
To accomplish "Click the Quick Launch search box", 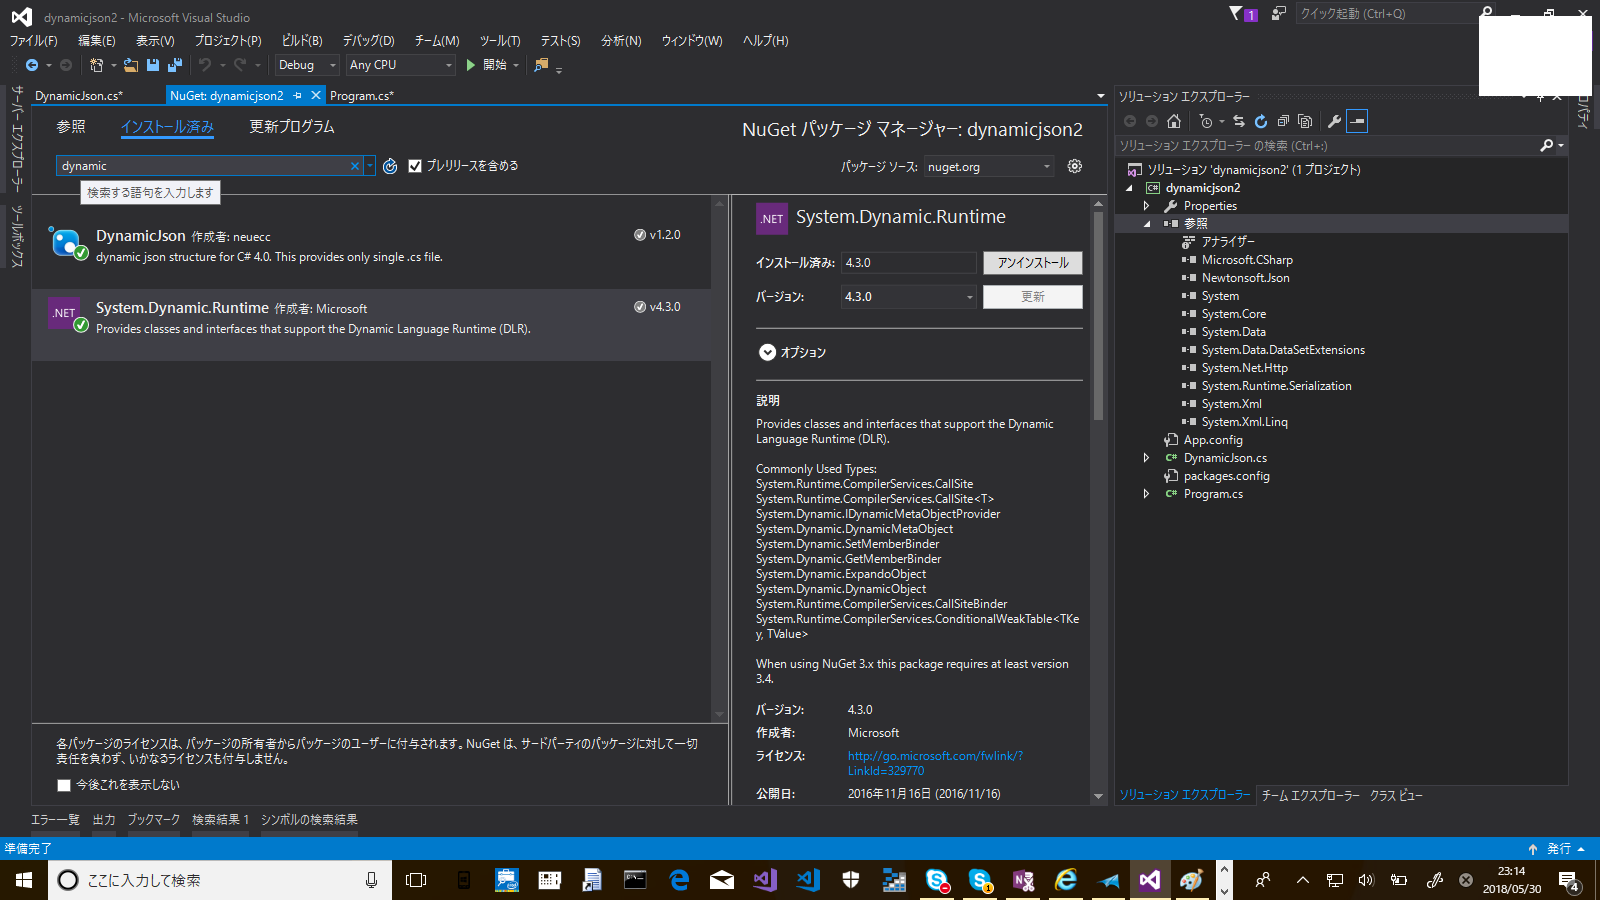I will point(1386,13).
